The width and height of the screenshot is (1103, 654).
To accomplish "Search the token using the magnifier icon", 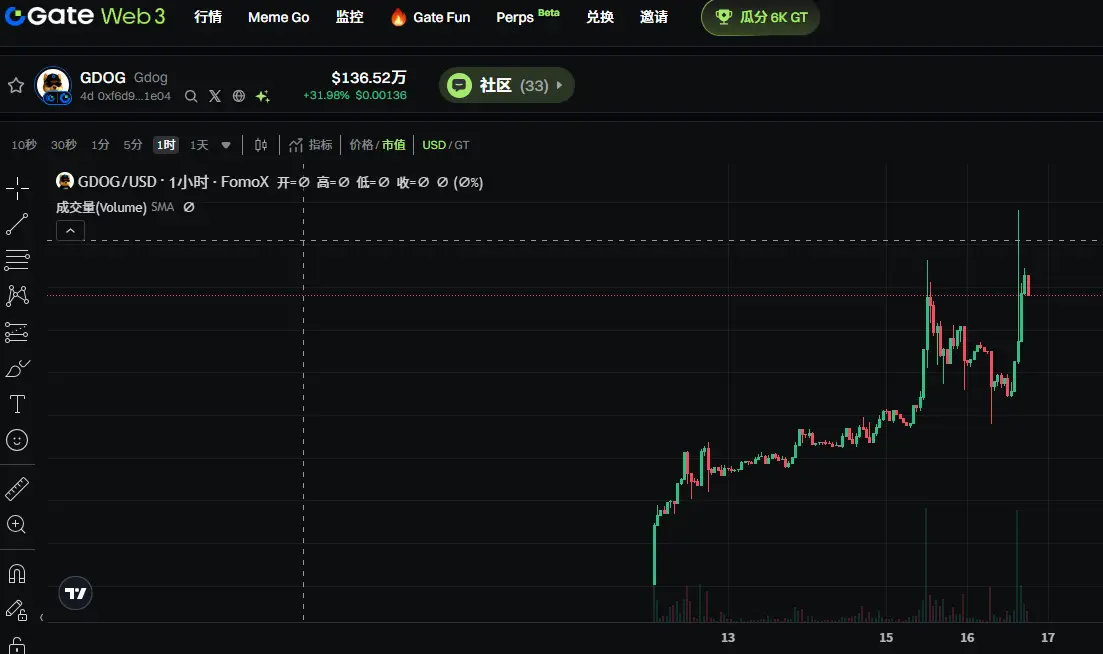I will pyautogui.click(x=191, y=96).
